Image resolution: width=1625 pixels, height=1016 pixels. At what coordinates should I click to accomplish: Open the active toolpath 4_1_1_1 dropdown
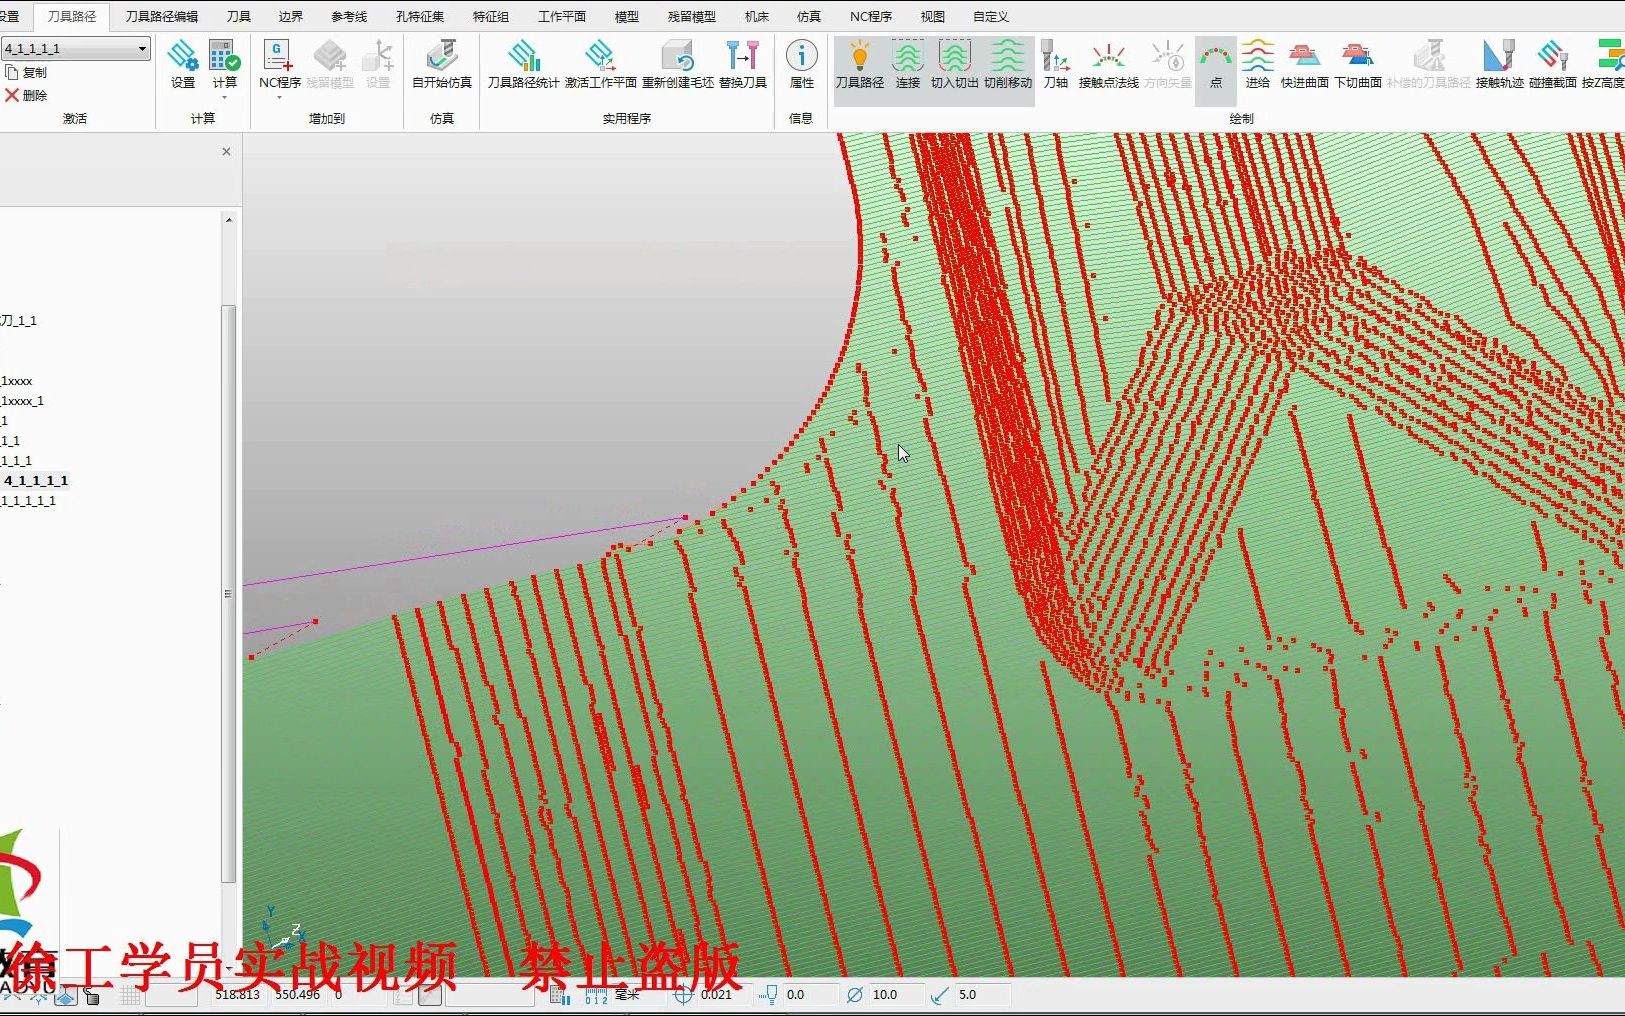(x=142, y=48)
